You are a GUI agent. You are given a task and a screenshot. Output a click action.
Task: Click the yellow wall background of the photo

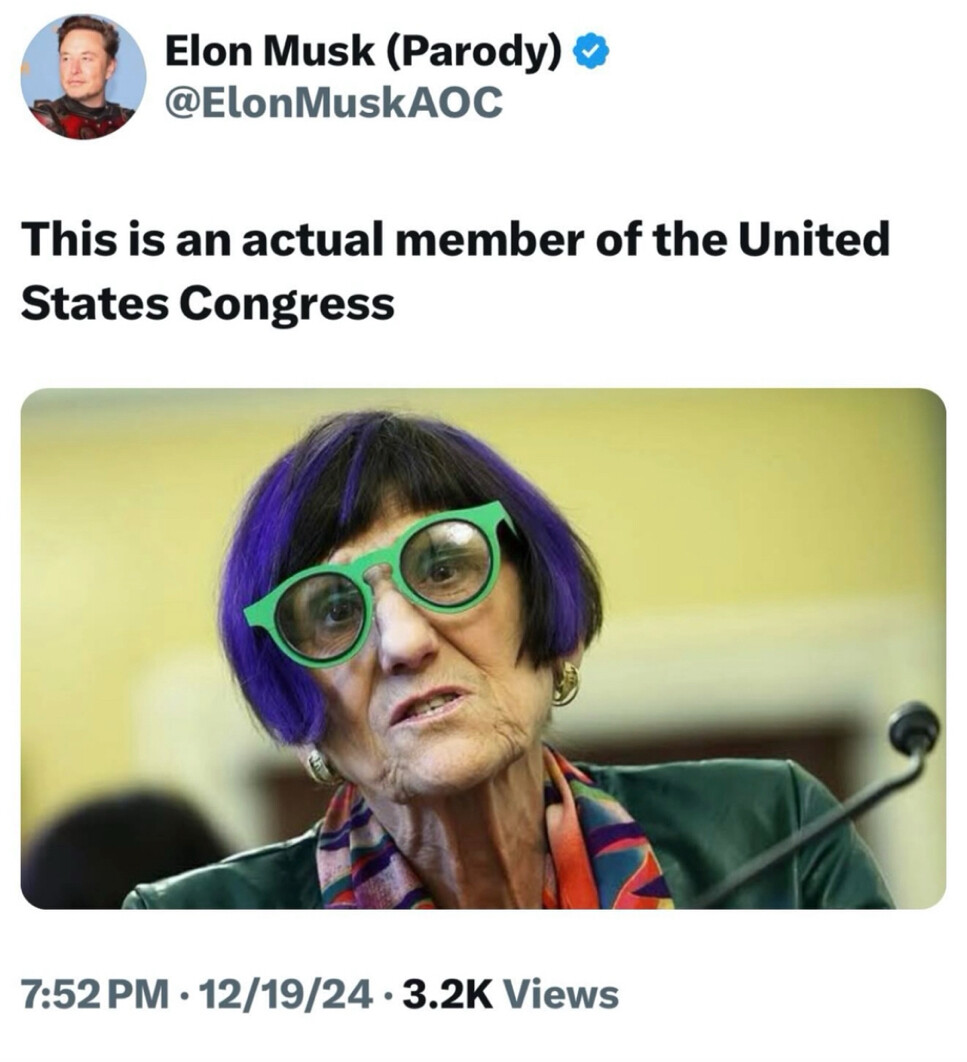(760, 500)
